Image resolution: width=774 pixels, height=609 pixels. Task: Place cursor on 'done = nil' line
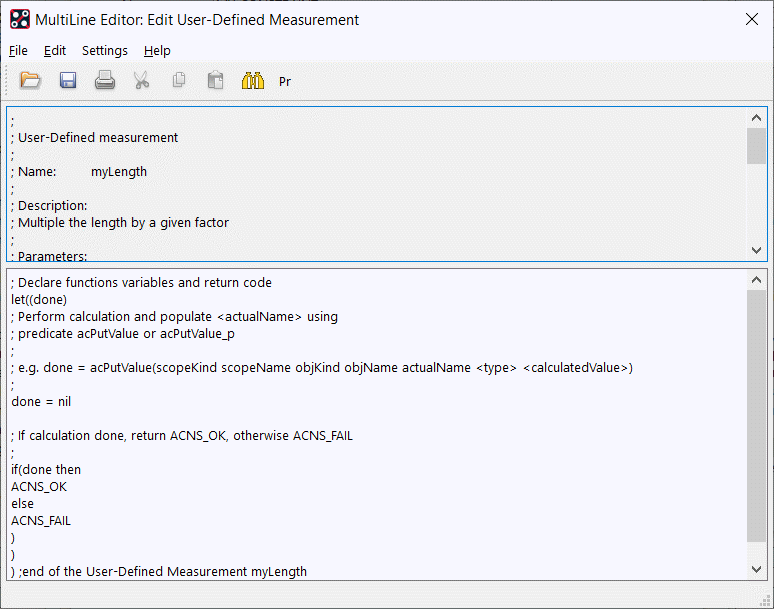tap(41, 402)
